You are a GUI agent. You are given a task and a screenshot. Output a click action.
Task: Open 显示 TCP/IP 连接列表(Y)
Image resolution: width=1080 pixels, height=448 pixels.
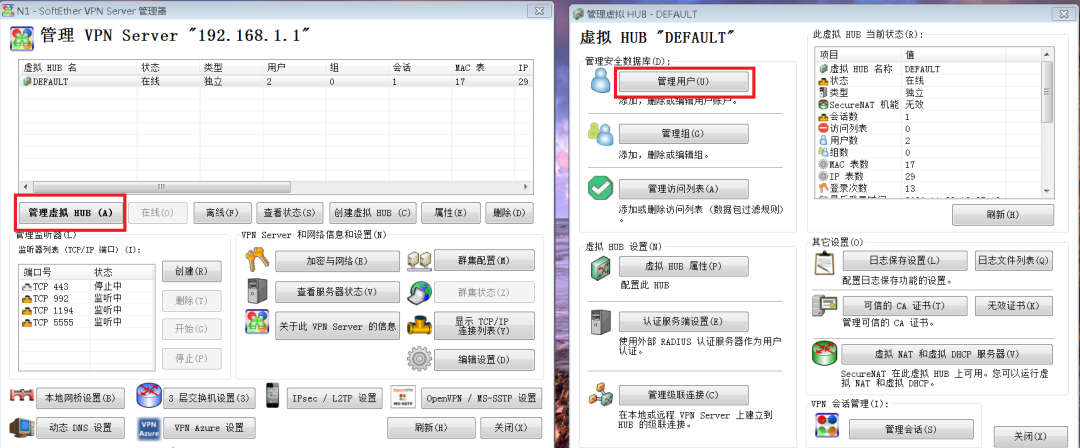click(484, 326)
